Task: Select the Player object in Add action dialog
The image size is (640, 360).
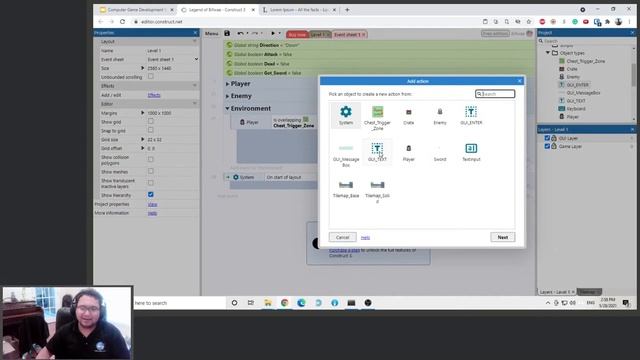Action: pos(409,152)
